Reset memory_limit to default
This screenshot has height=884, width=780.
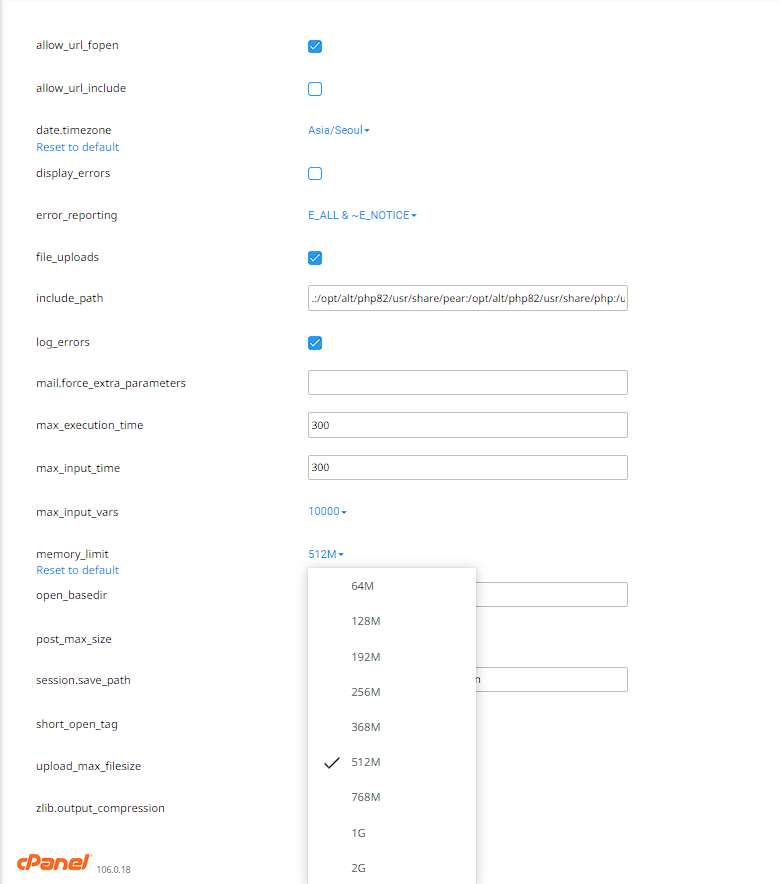pyautogui.click(x=78, y=570)
